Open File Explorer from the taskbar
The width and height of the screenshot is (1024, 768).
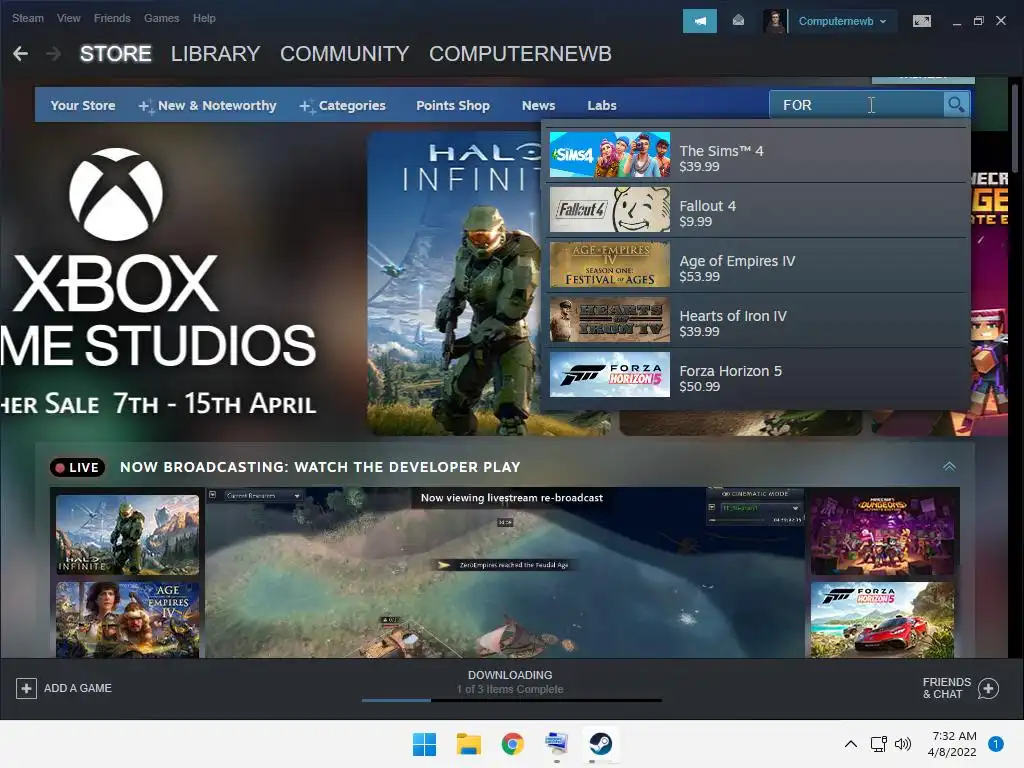click(468, 744)
